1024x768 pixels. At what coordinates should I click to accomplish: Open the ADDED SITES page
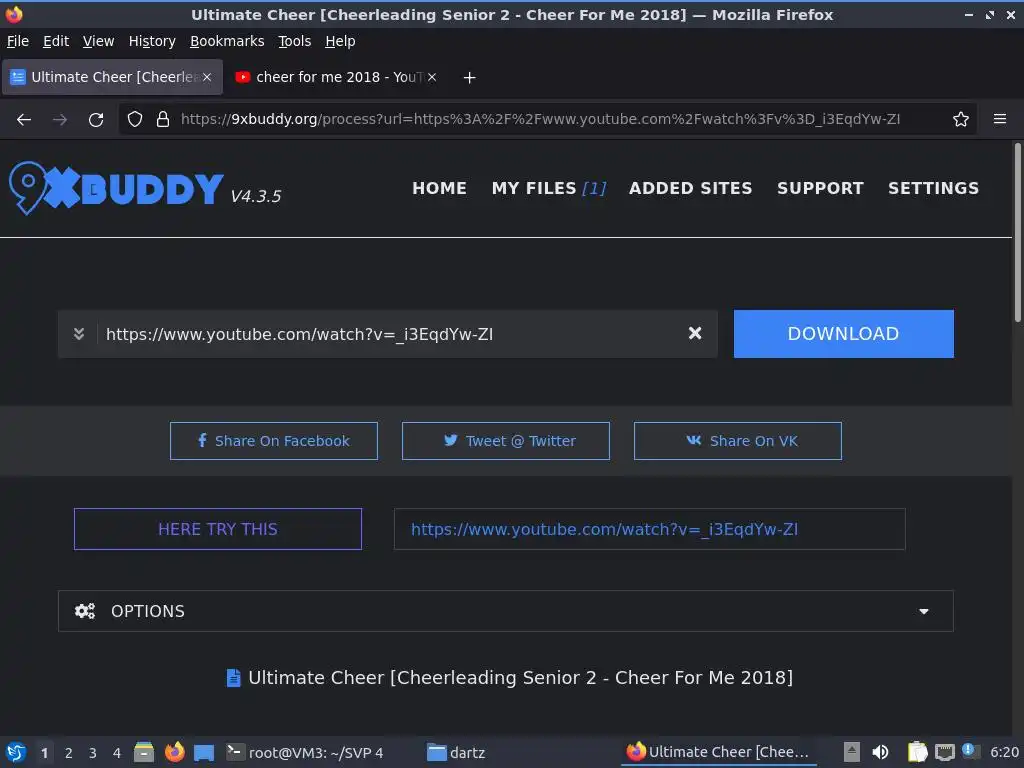(690, 188)
